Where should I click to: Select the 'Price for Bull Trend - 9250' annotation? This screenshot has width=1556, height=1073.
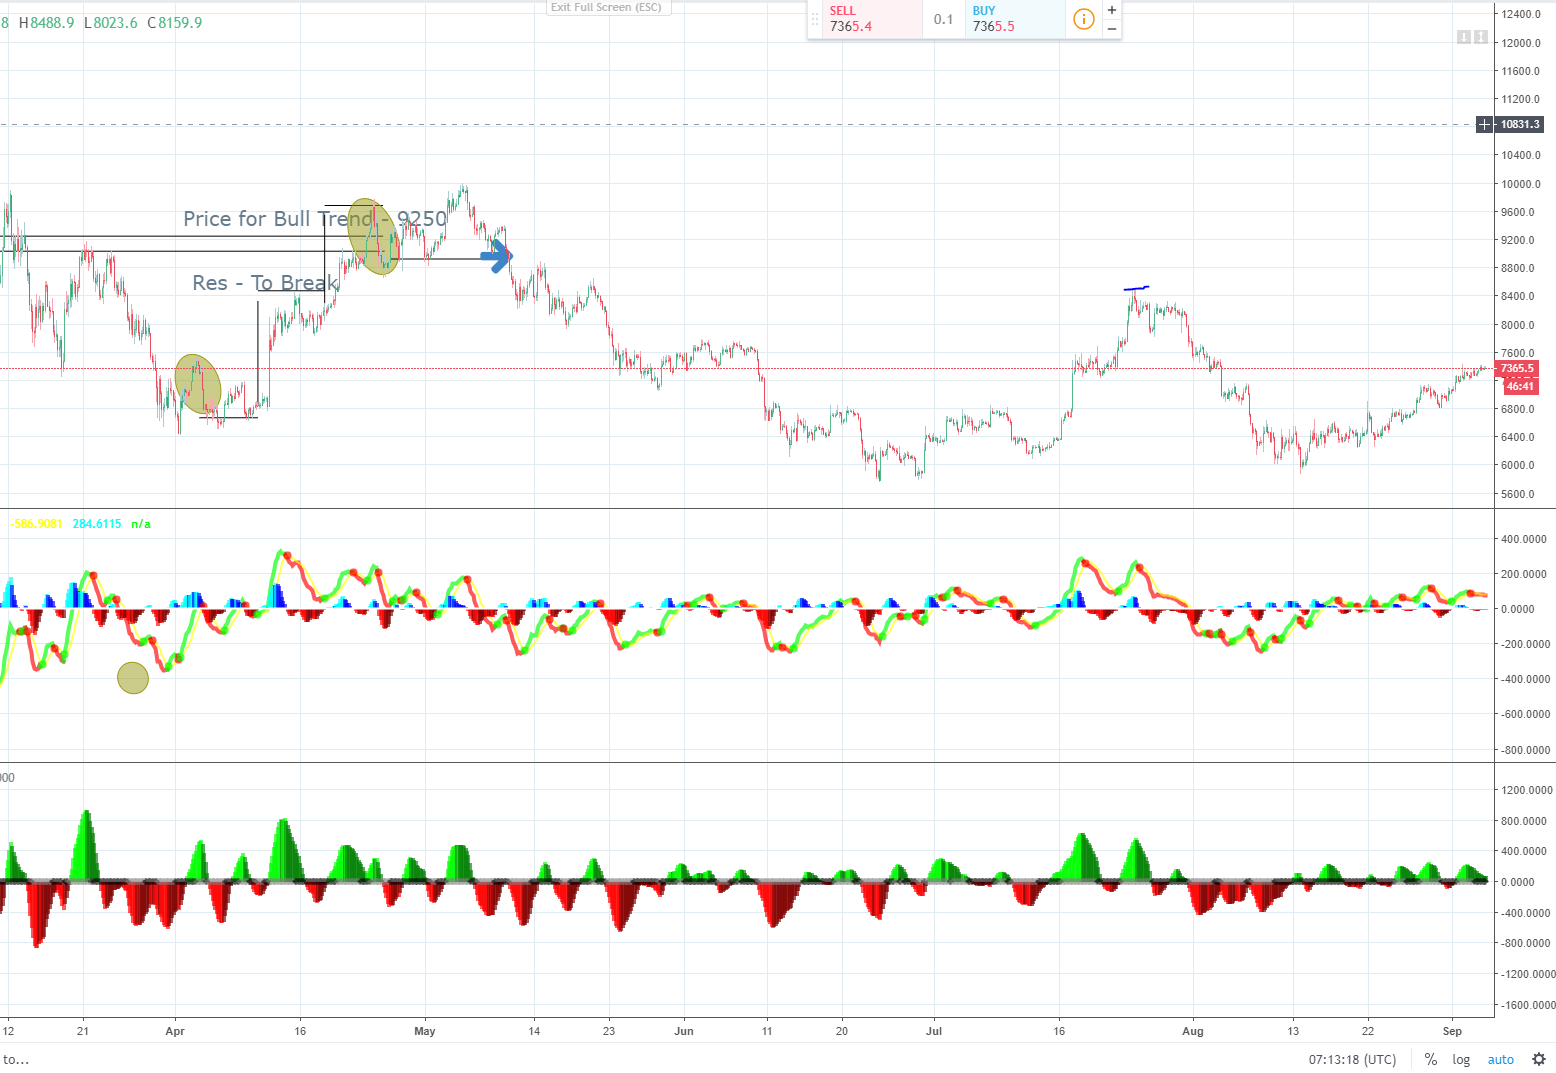pyautogui.click(x=315, y=219)
